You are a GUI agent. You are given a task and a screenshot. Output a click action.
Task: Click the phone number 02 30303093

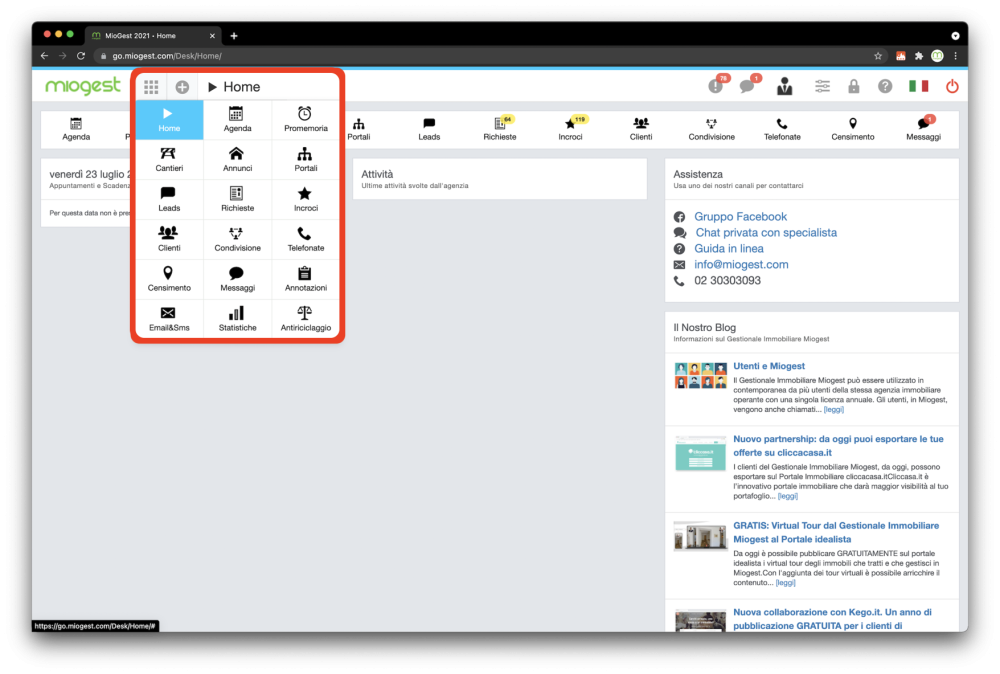click(x=727, y=281)
